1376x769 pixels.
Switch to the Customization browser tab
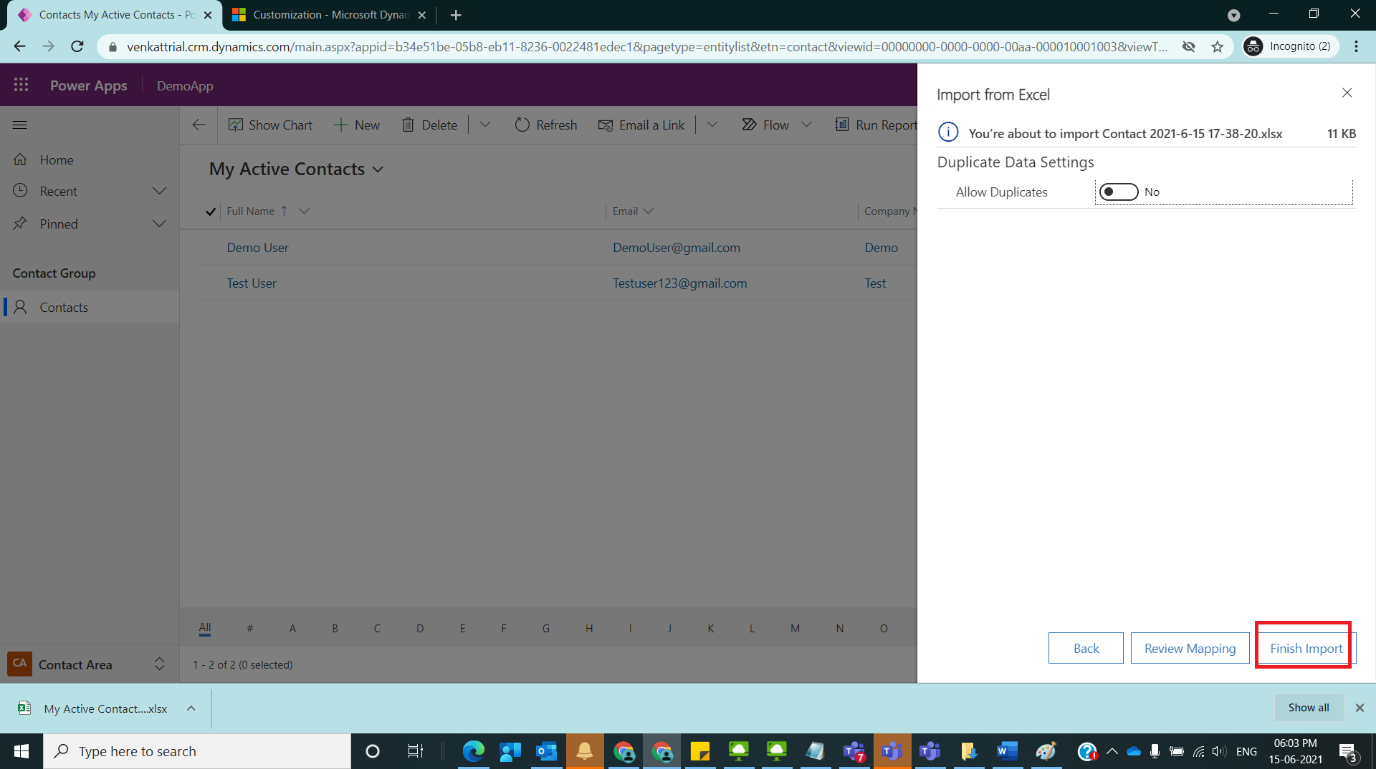[x=320, y=15]
